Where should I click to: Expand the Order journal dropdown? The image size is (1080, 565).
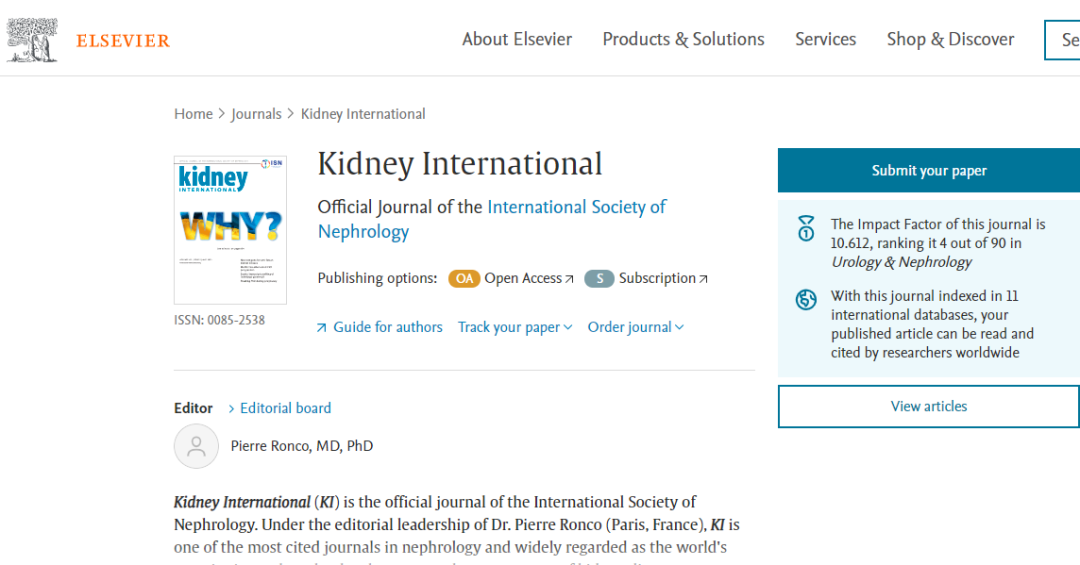(x=636, y=327)
